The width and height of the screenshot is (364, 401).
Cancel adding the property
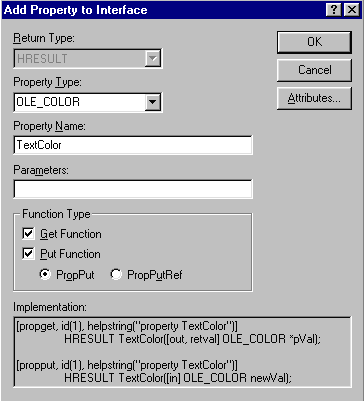[314, 70]
